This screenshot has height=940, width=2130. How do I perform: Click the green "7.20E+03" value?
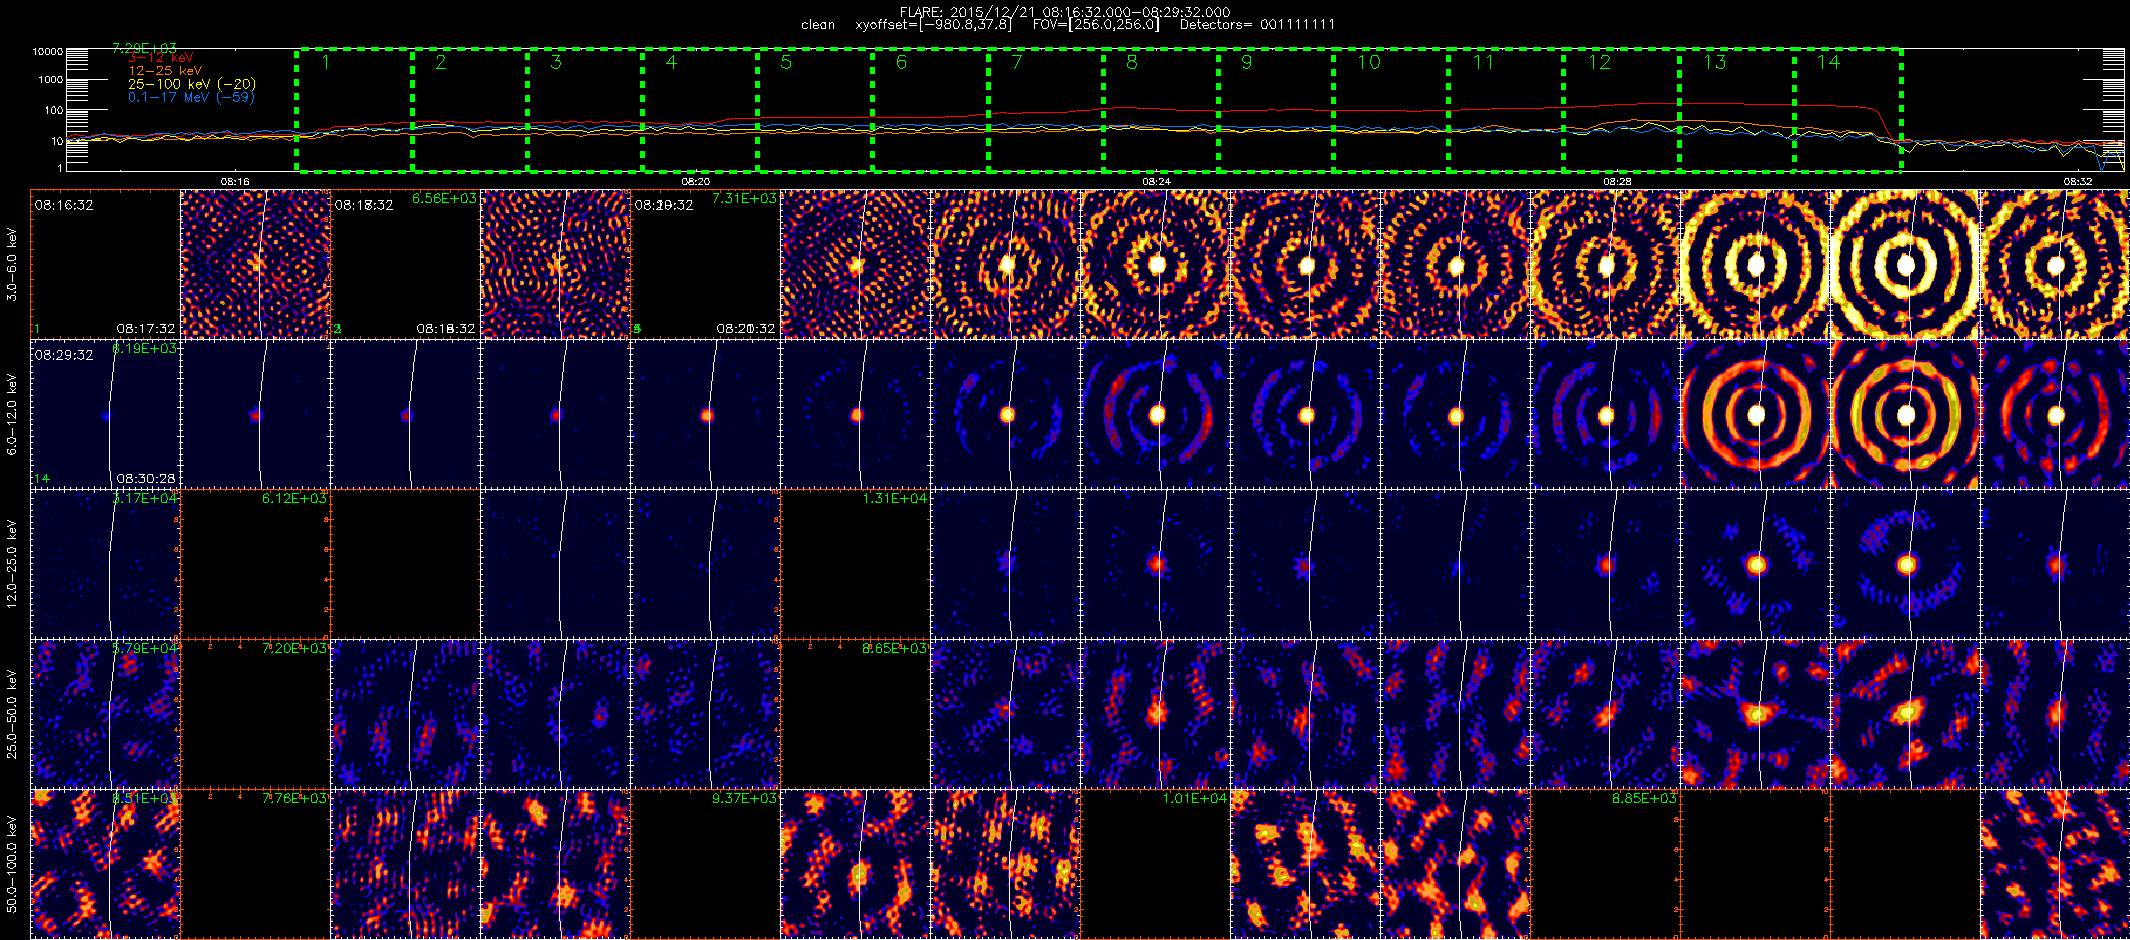click(294, 648)
